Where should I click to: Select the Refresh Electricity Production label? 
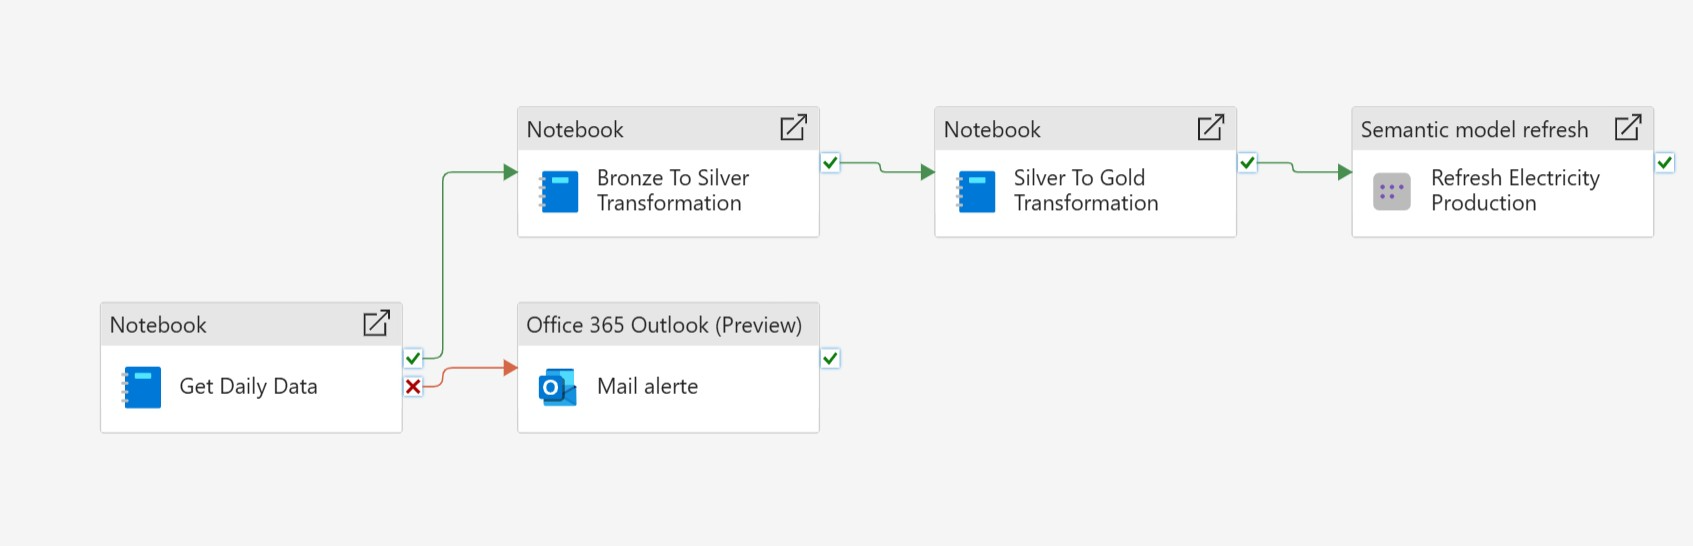click(1515, 190)
